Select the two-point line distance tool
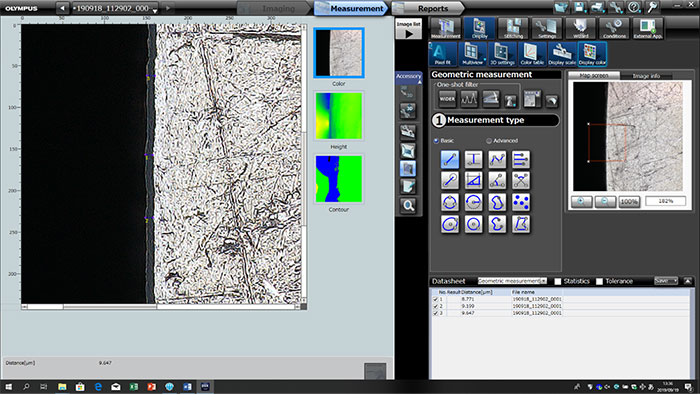Screen dimensions: 700x394 tap(450, 159)
